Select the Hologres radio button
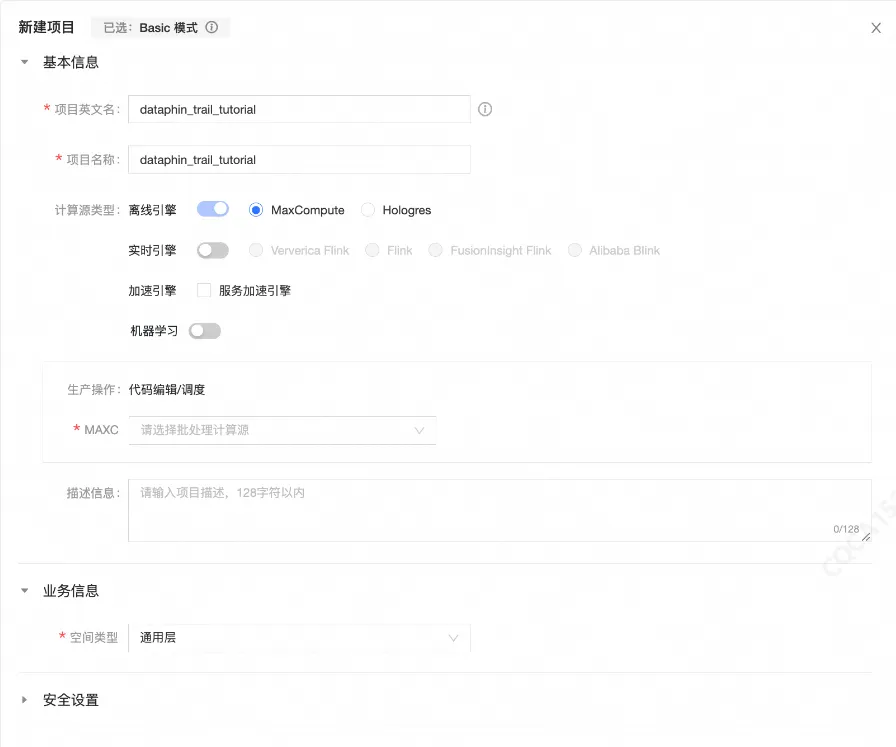The width and height of the screenshot is (896, 747). [x=367, y=210]
